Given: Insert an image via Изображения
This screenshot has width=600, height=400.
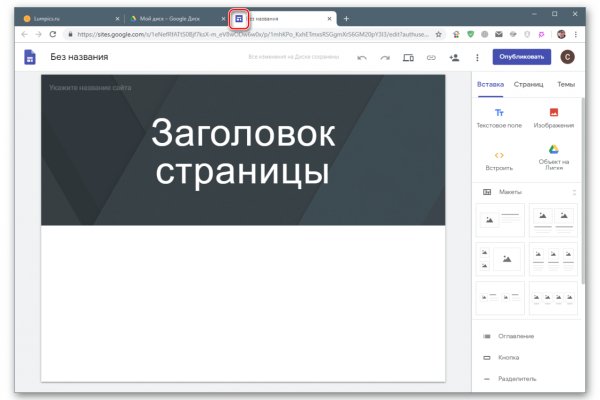Looking at the screenshot, I should pos(553,118).
